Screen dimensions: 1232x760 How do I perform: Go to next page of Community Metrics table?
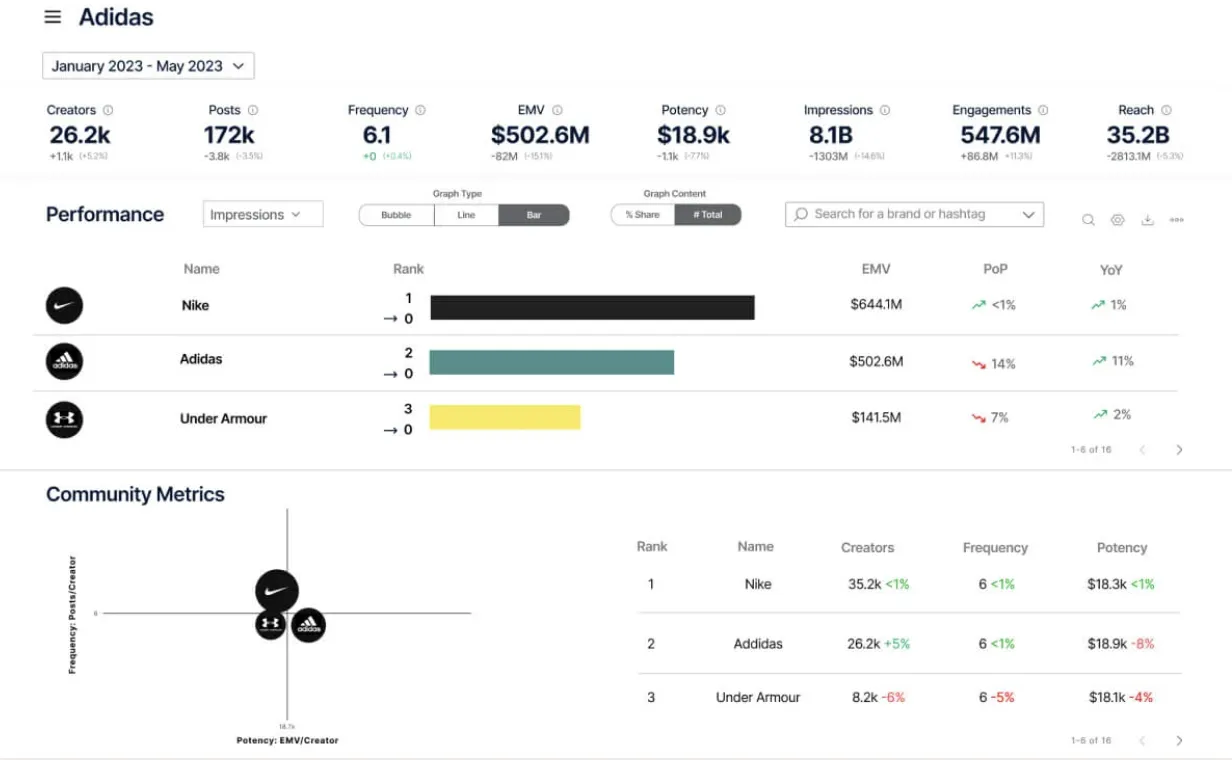(1179, 741)
